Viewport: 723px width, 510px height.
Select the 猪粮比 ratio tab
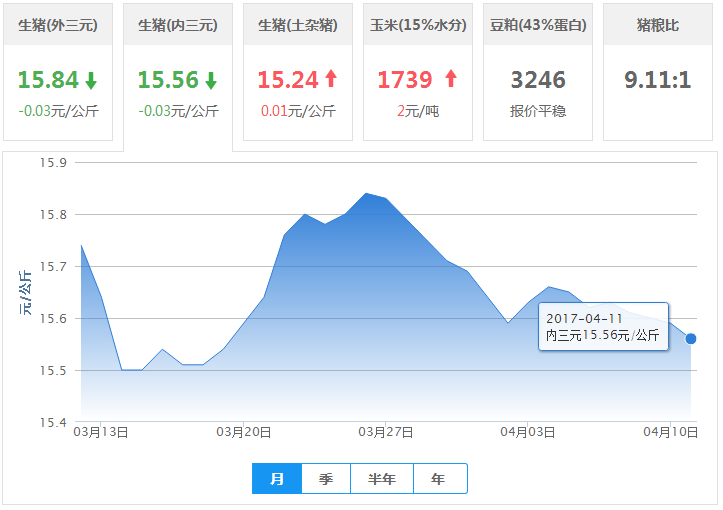point(658,71)
